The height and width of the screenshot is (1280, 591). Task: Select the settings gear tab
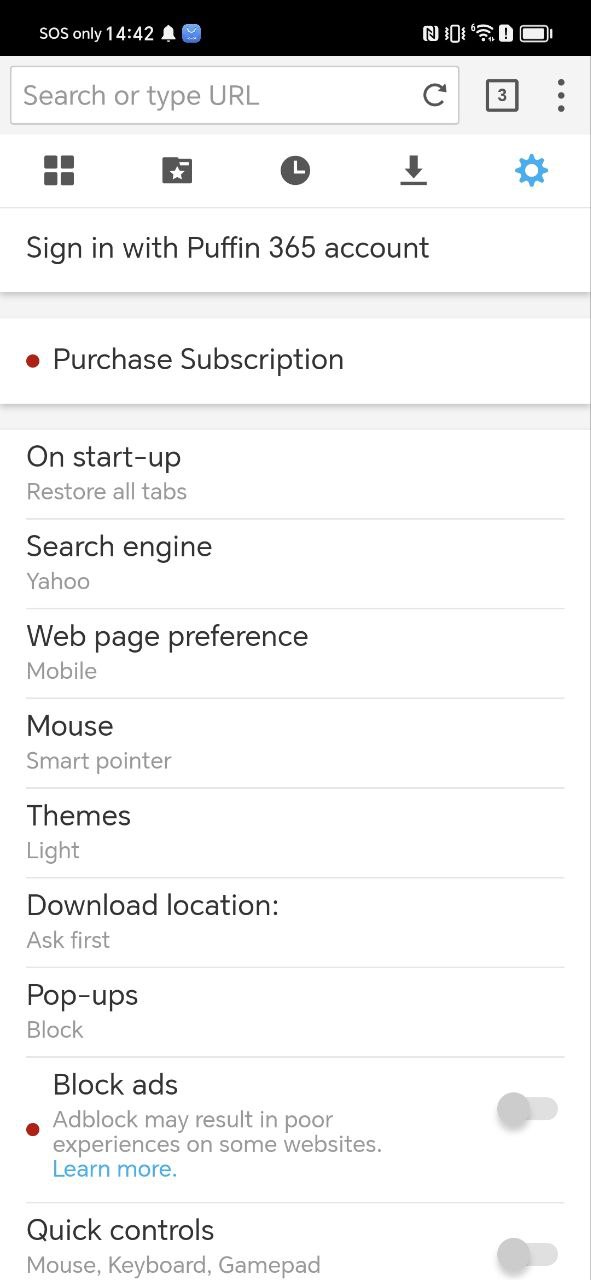click(531, 171)
